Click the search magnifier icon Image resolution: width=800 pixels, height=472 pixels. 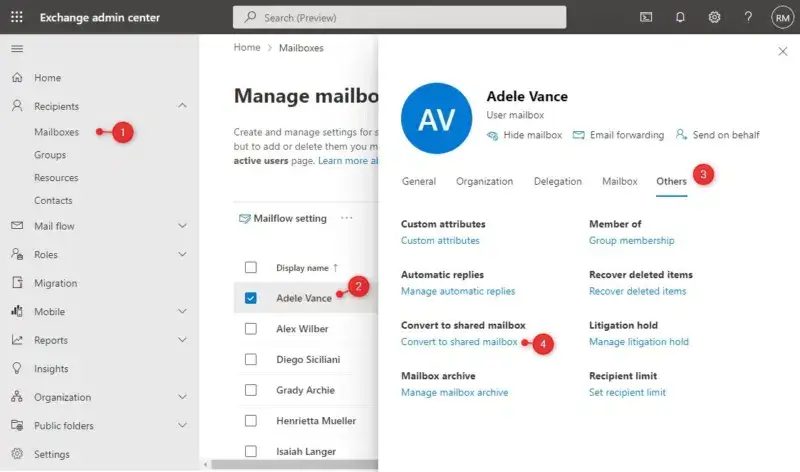pos(250,17)
